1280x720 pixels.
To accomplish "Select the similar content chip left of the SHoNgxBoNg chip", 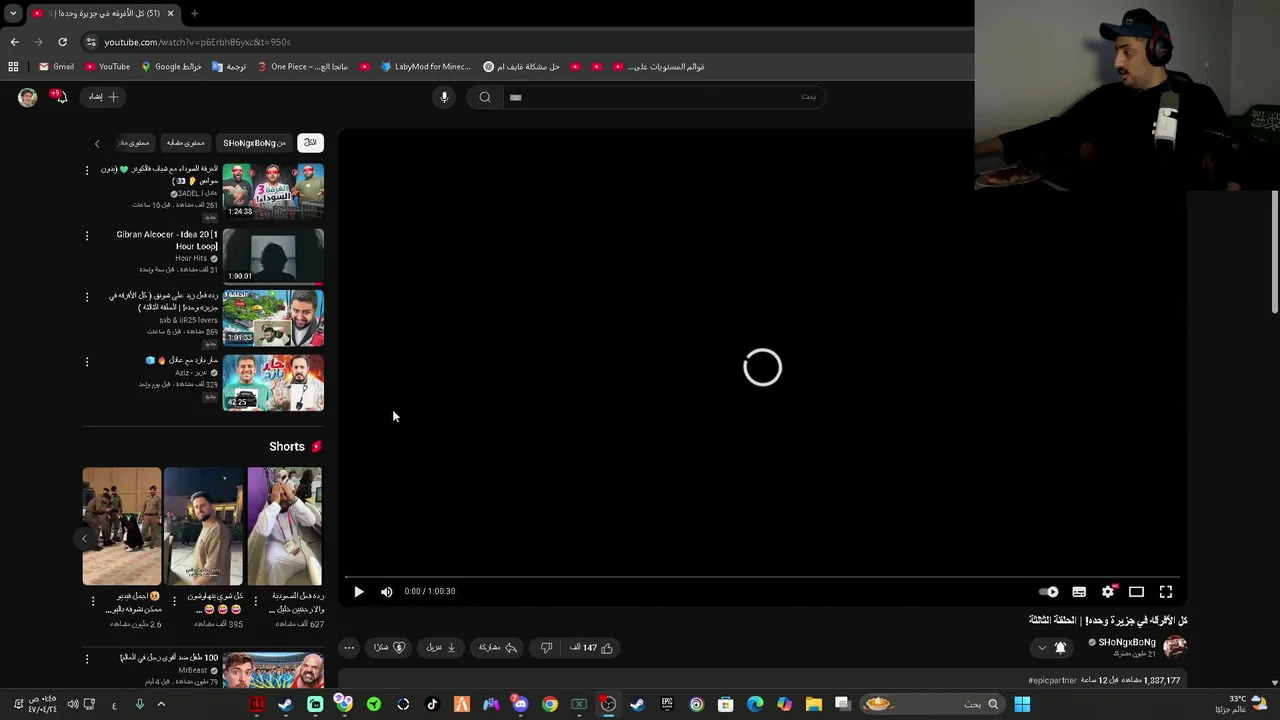I will [x=185, y=143].
